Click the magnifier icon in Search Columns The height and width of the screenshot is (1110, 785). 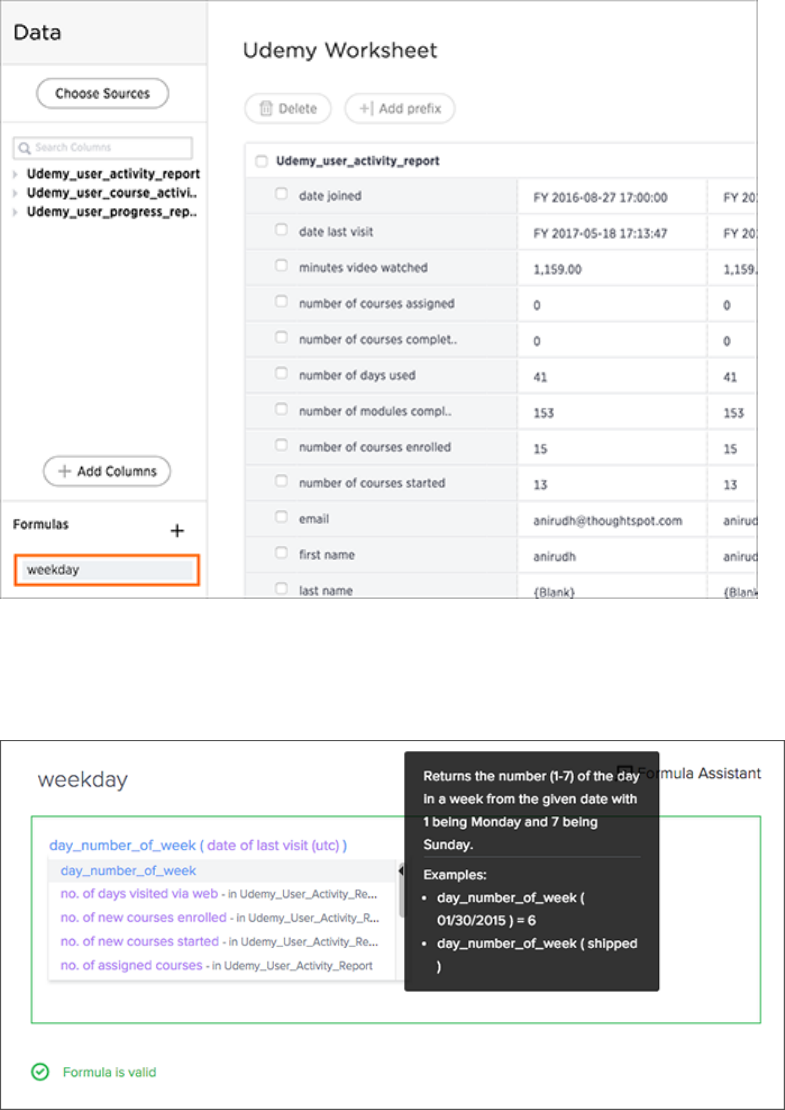pos(24,148)
